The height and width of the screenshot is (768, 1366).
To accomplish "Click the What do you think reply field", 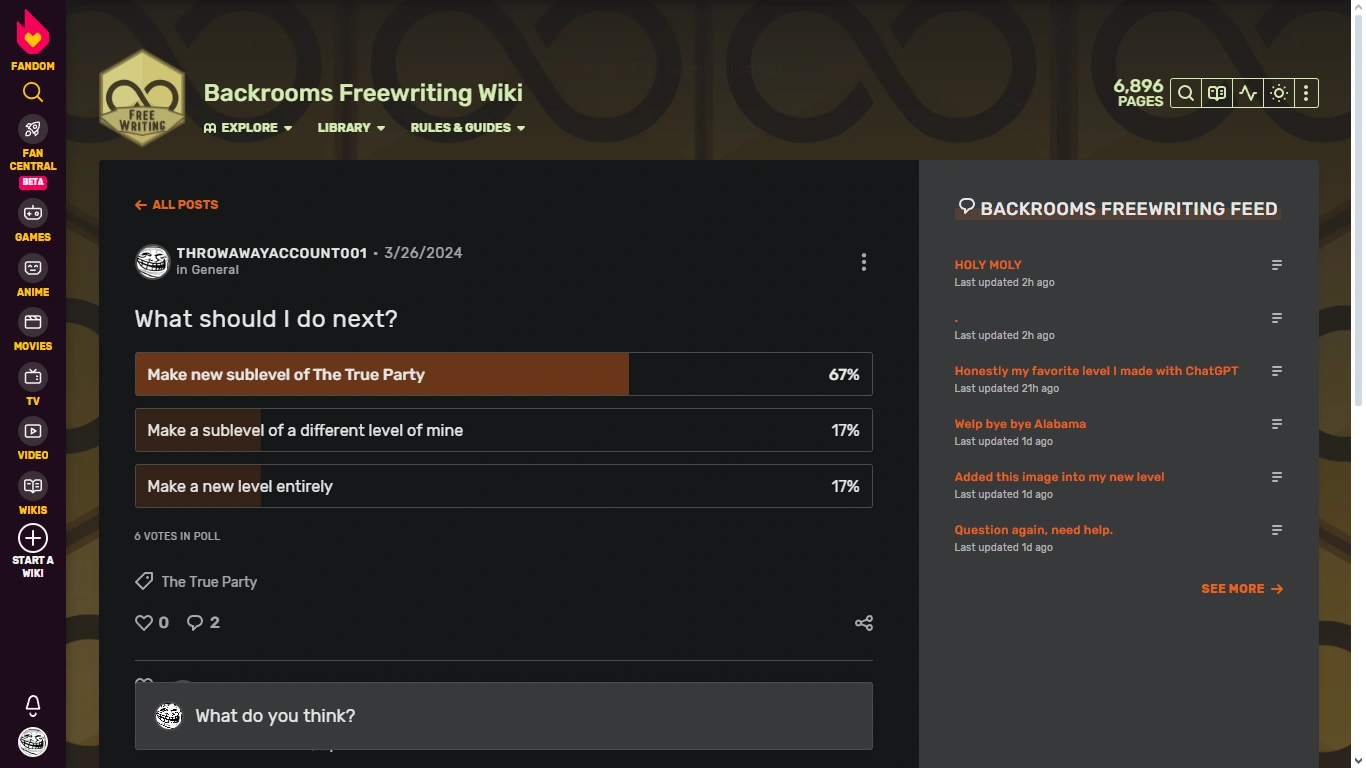I will tap(503, 716).
